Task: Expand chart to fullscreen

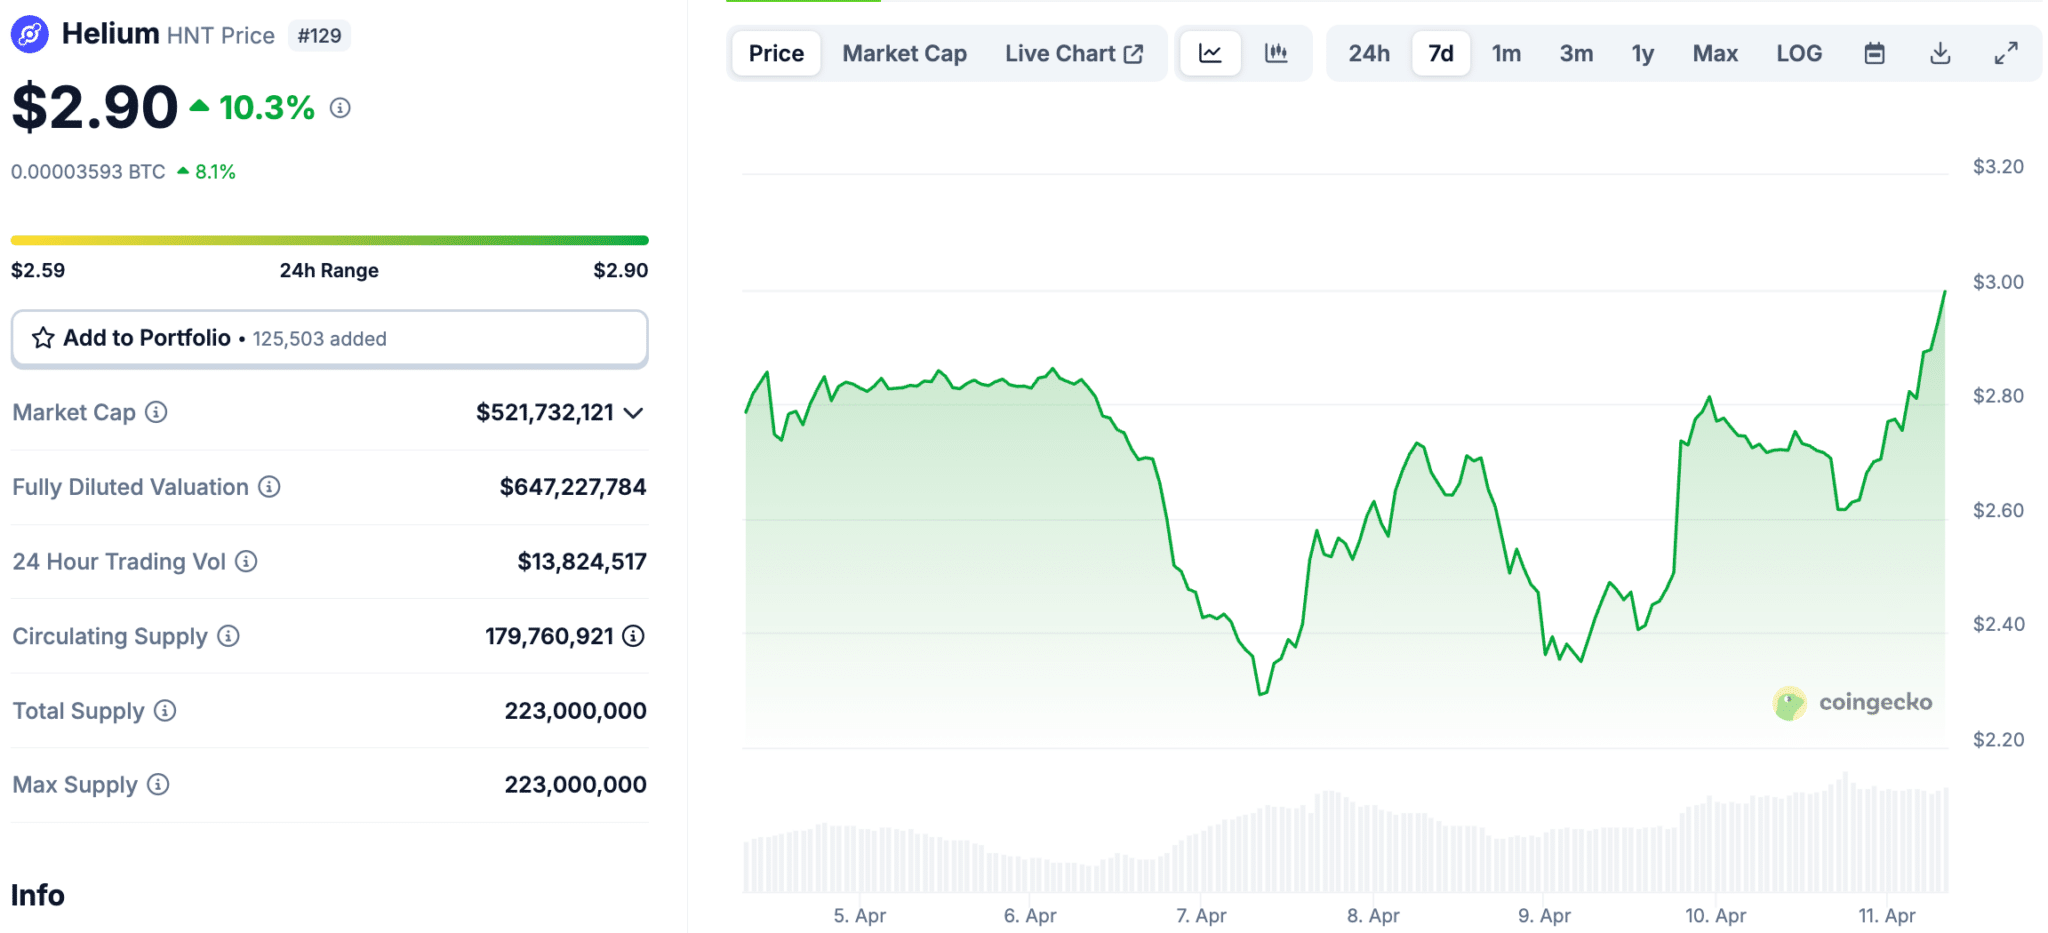Action: tap(2006, 53)
